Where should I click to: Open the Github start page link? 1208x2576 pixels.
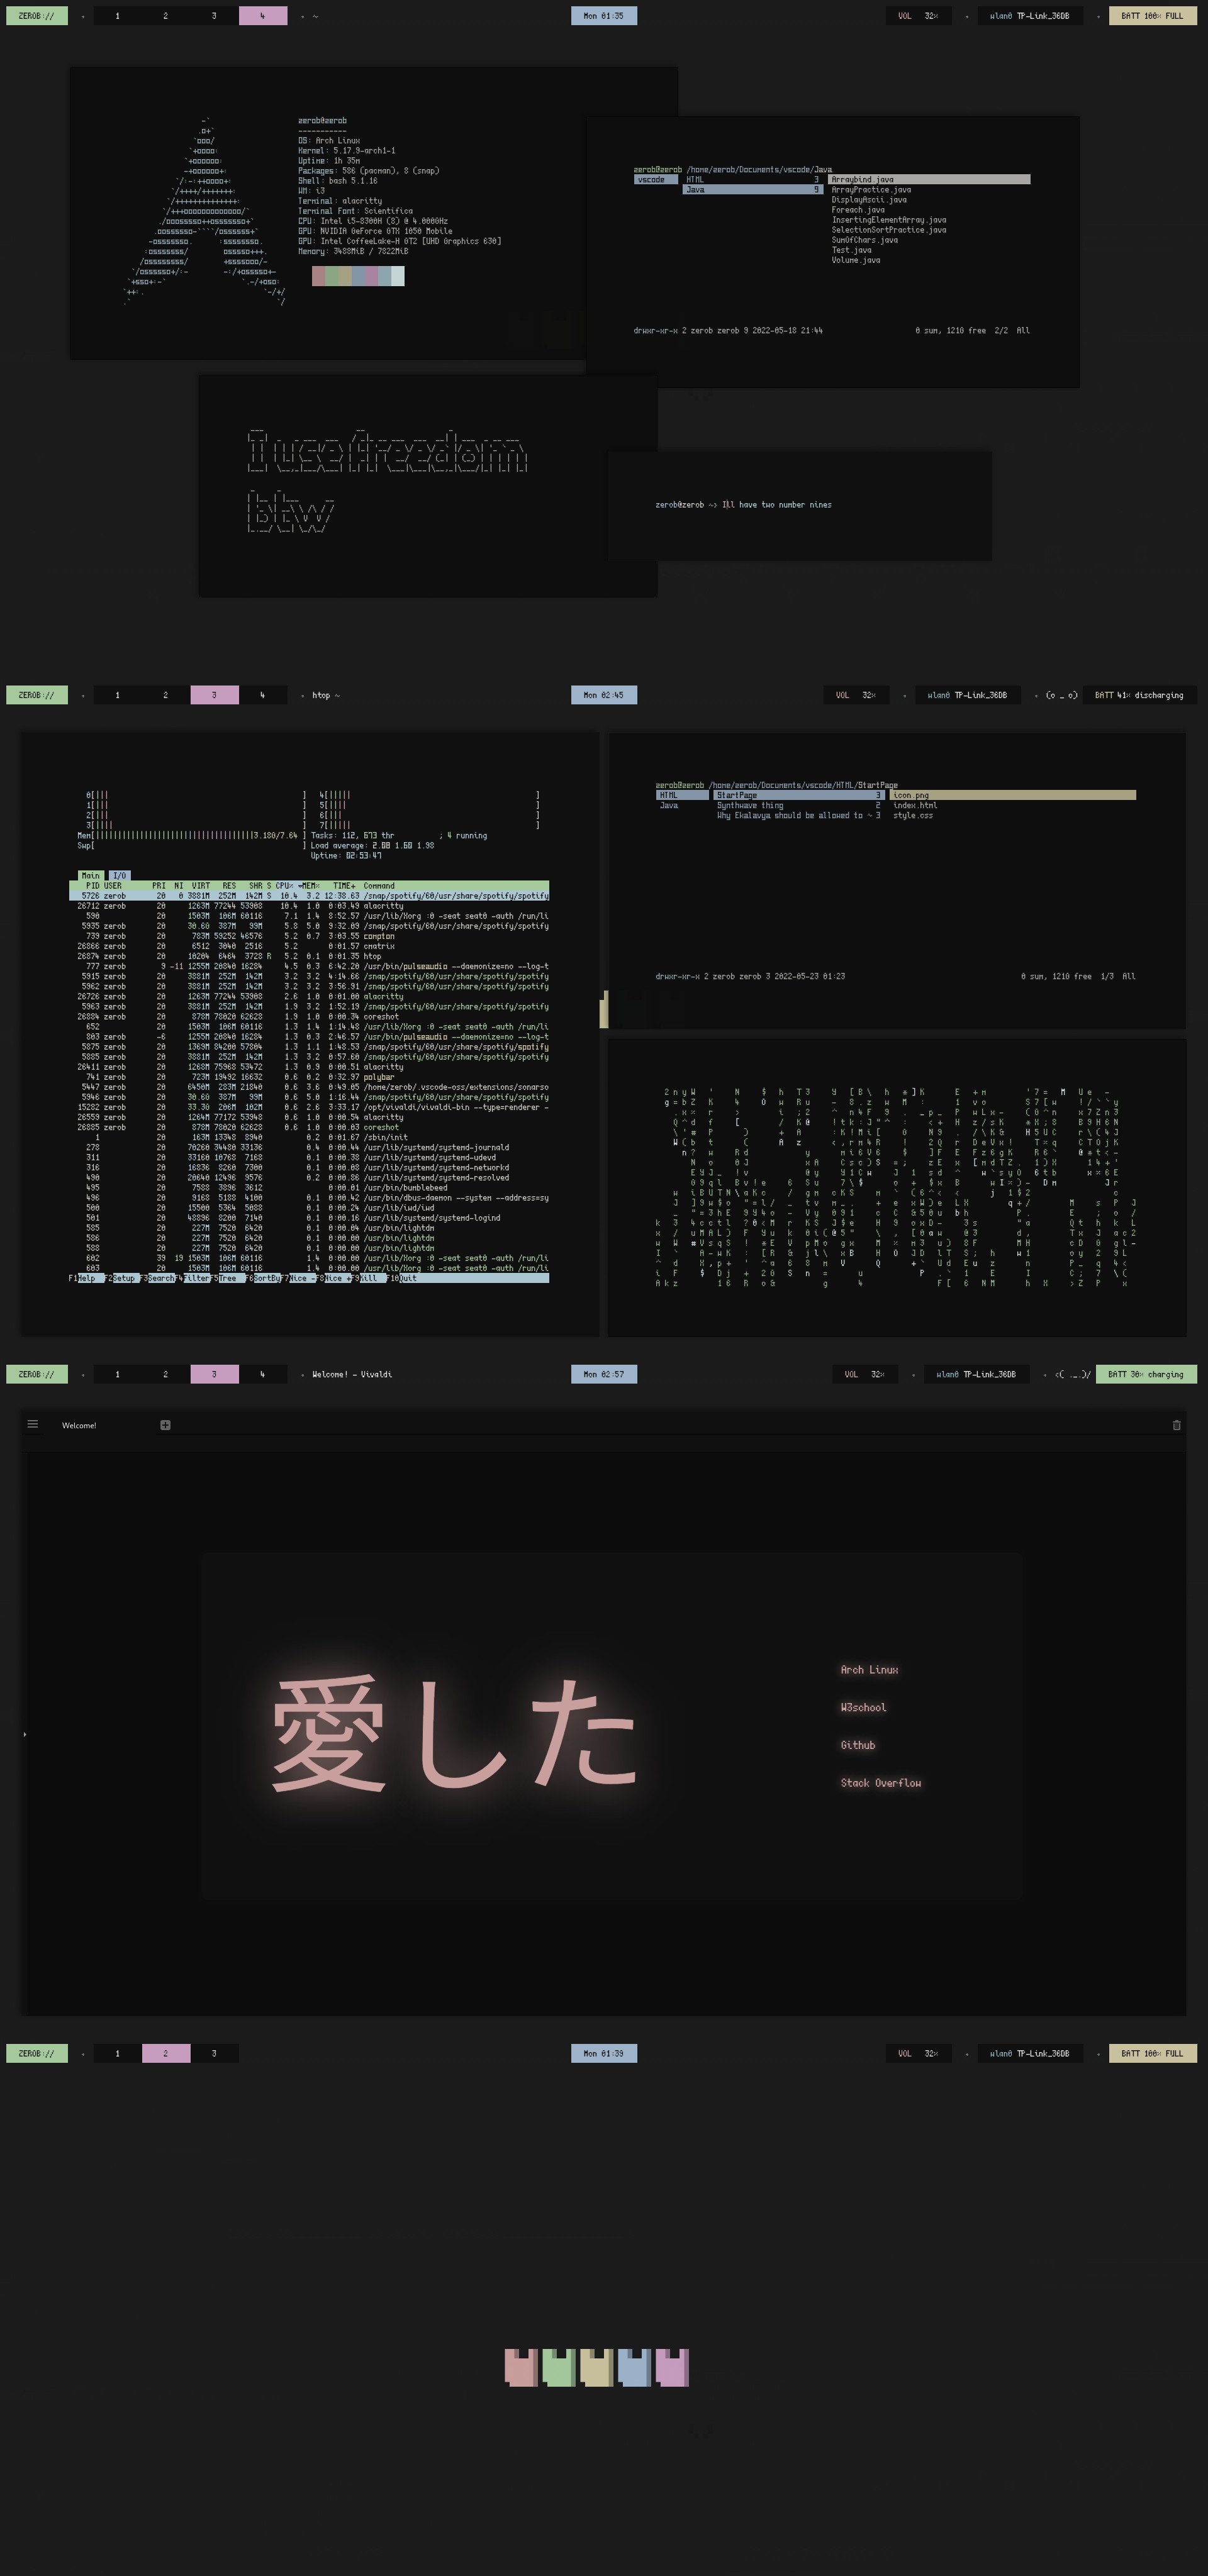[857, 1744]
